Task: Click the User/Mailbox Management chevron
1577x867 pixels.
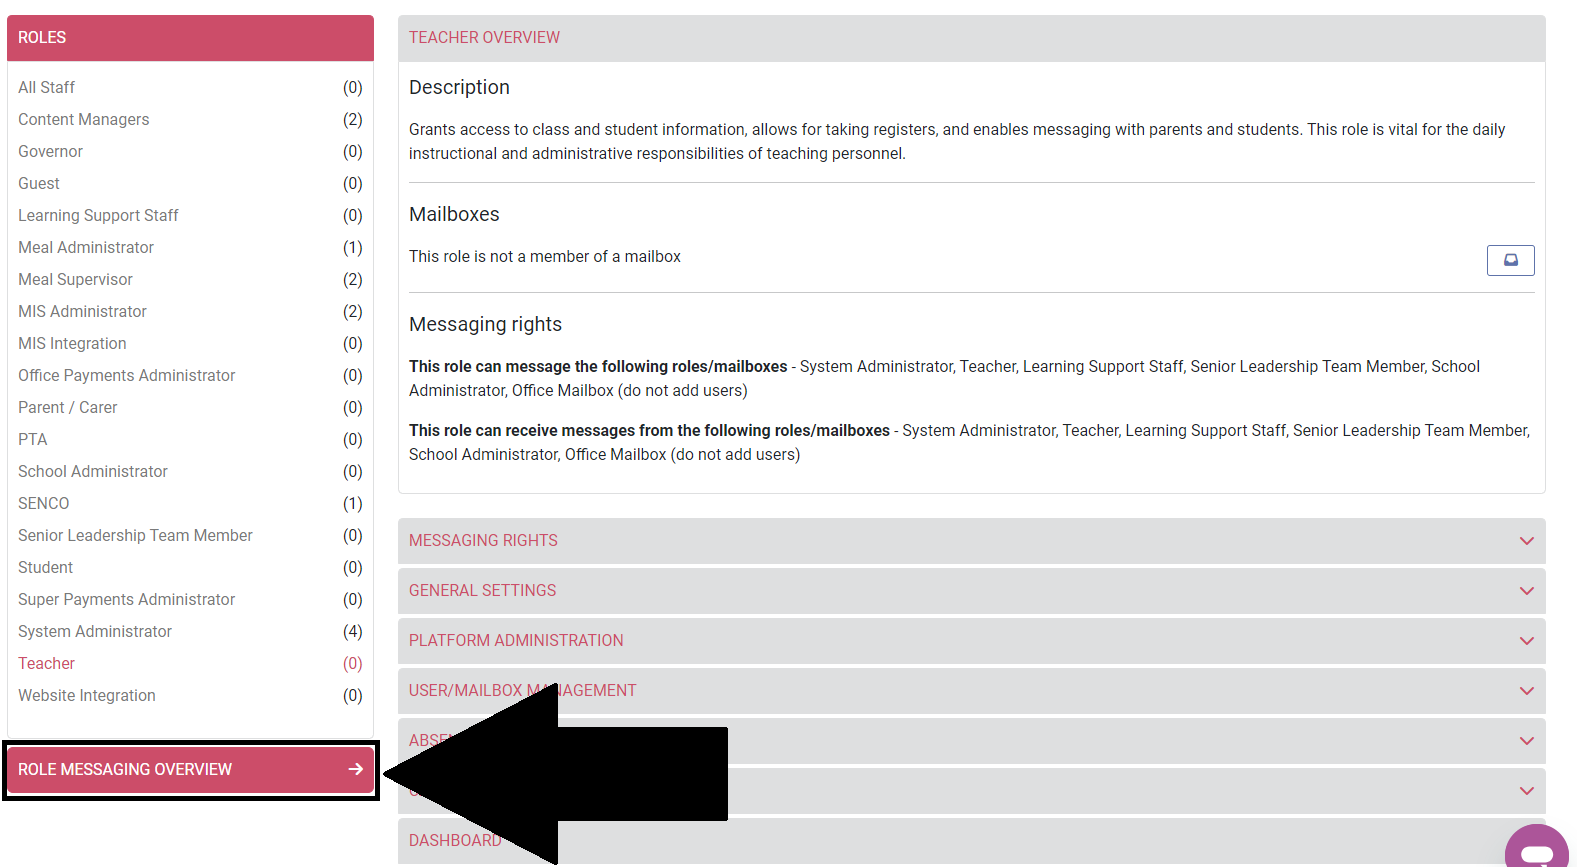Action: [x=1526, y=691]
